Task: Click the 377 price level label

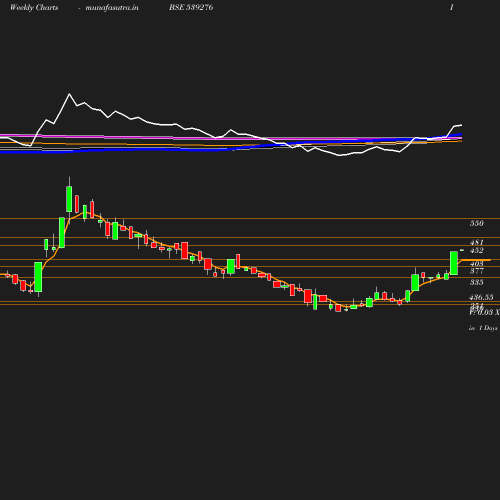Action: (x=477, y=271)
